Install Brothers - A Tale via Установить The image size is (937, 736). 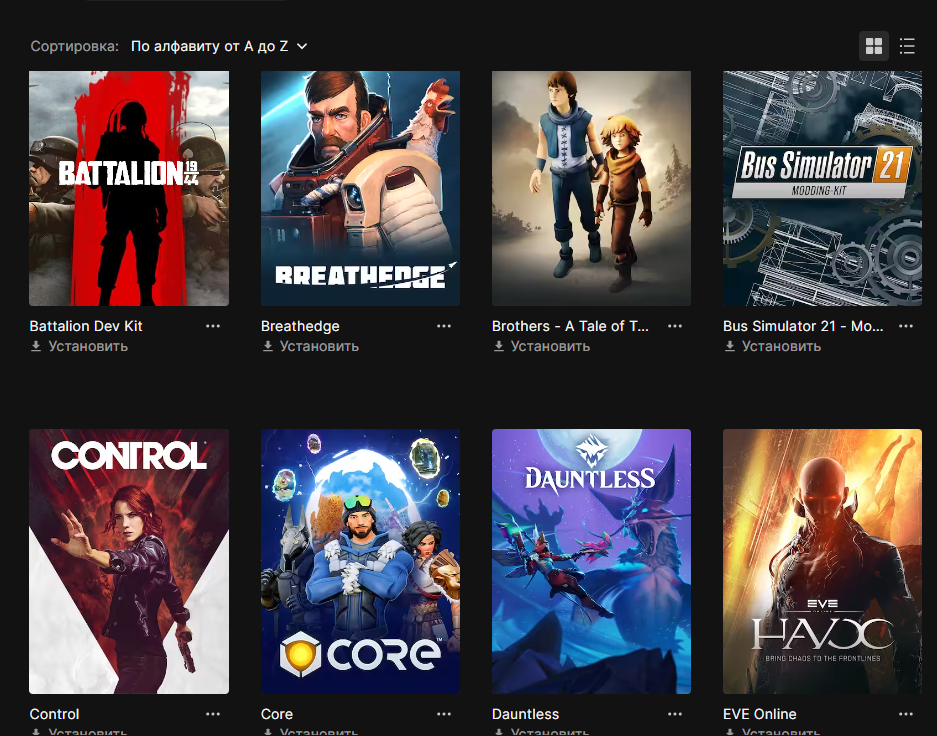pyautogui.click(x=541, y=346)
